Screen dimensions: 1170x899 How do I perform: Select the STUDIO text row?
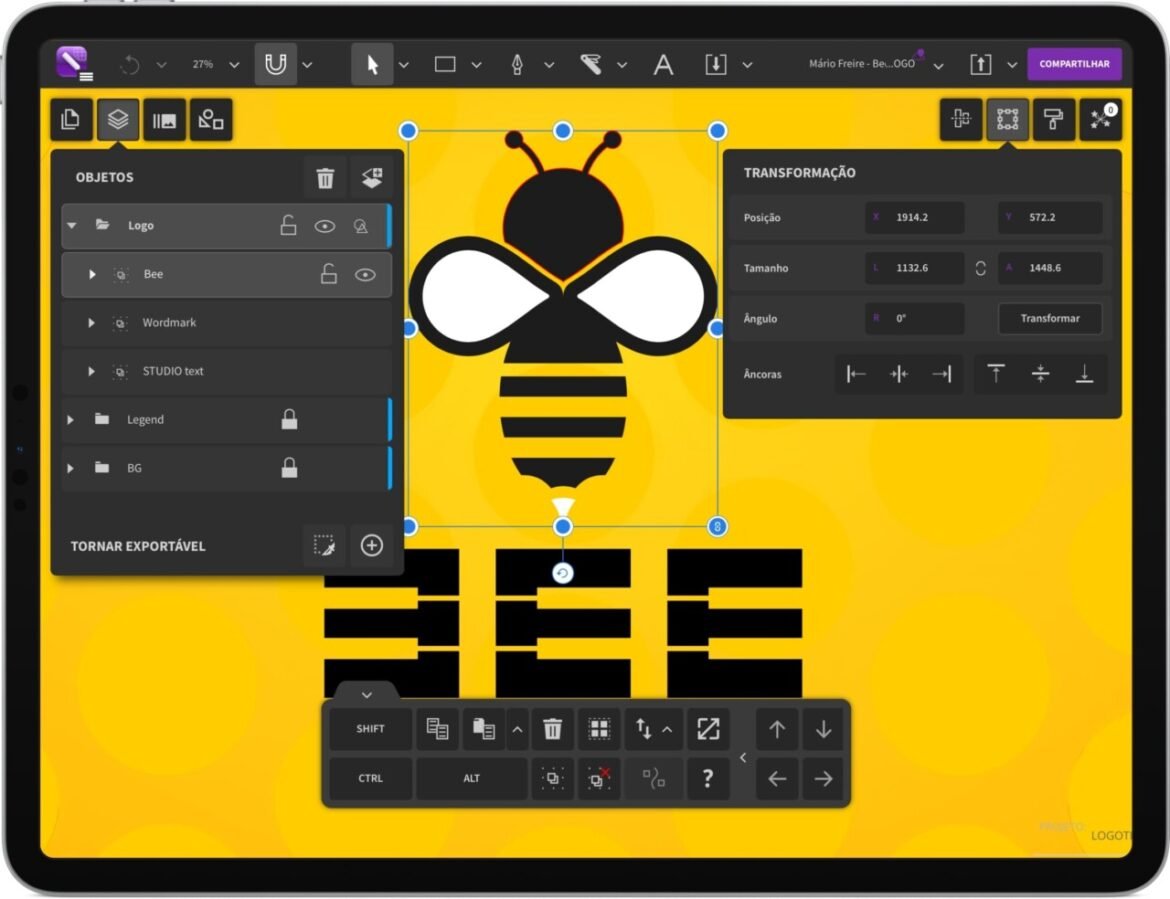pos(226,372)
